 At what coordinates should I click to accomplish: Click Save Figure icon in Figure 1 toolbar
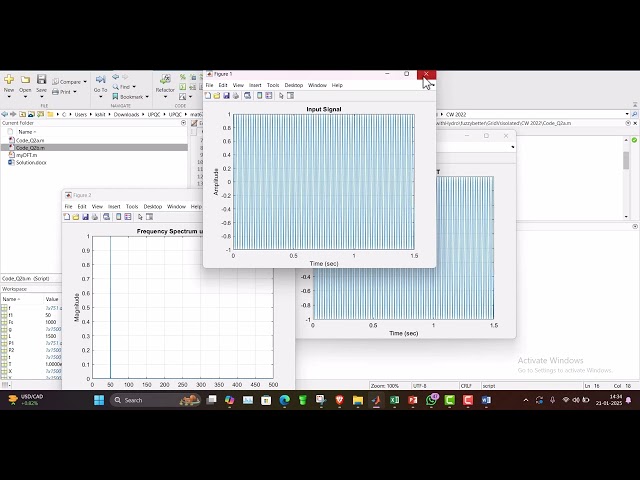pos(226,96)
